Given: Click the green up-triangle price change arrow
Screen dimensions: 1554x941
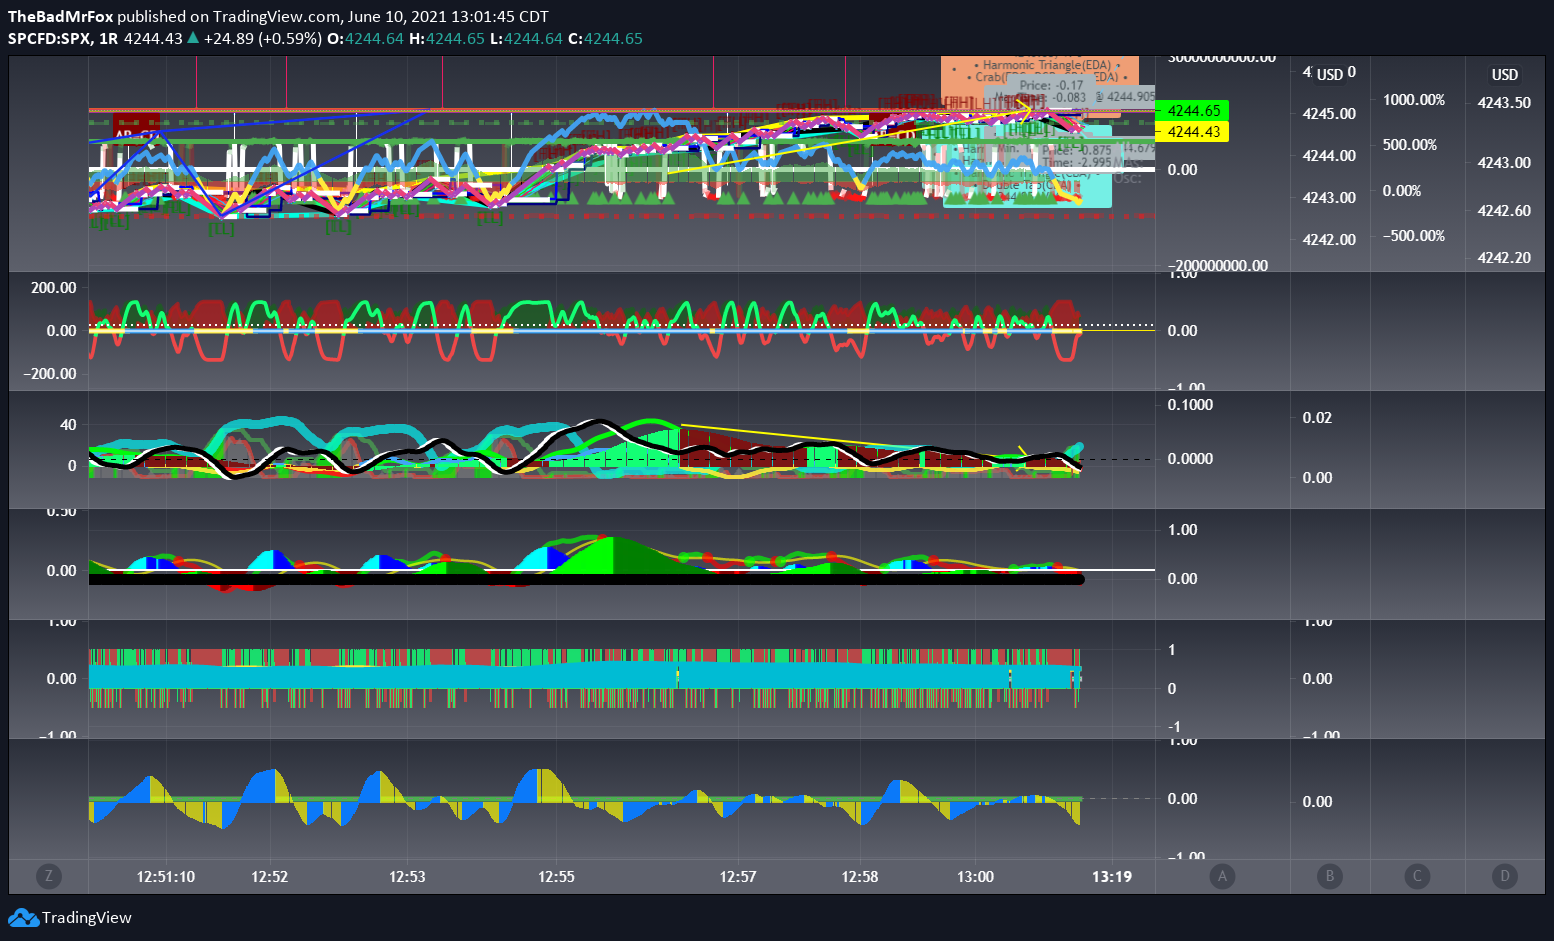Looking at the screenshot, I should coord(193,38).
